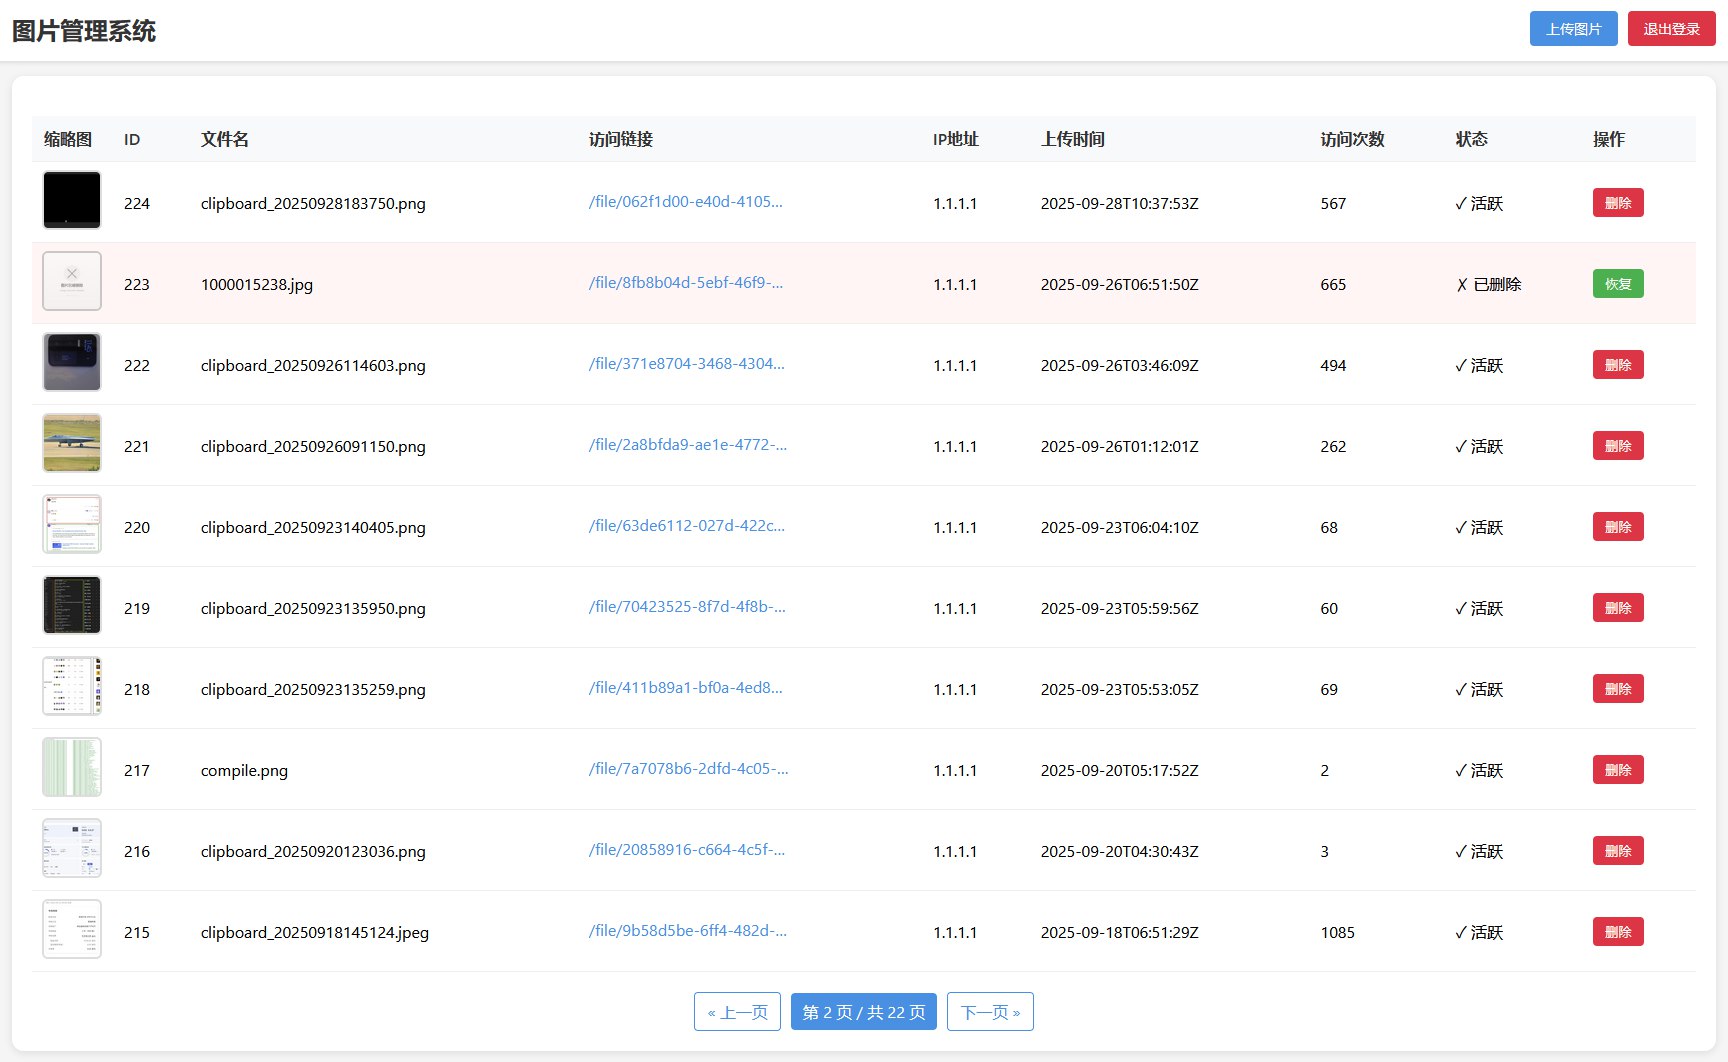Click thumbnail of image ID 219
The height and width of the screenshot is (1062, 1728).
(72, 605)
